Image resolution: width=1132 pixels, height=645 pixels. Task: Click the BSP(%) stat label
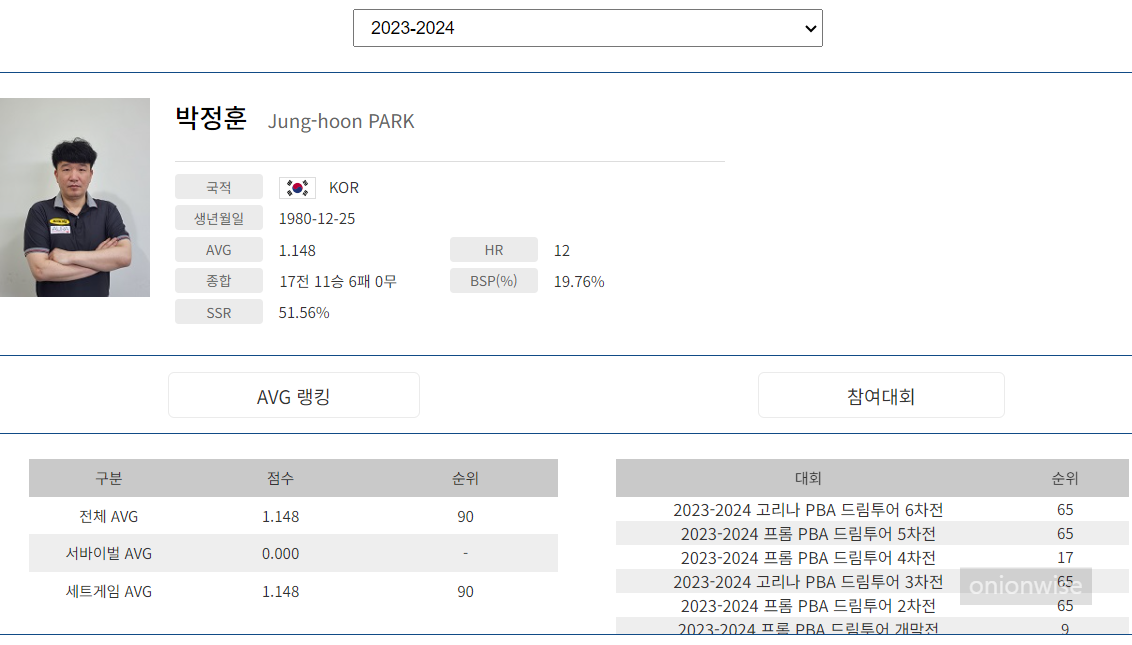(493, 281)
